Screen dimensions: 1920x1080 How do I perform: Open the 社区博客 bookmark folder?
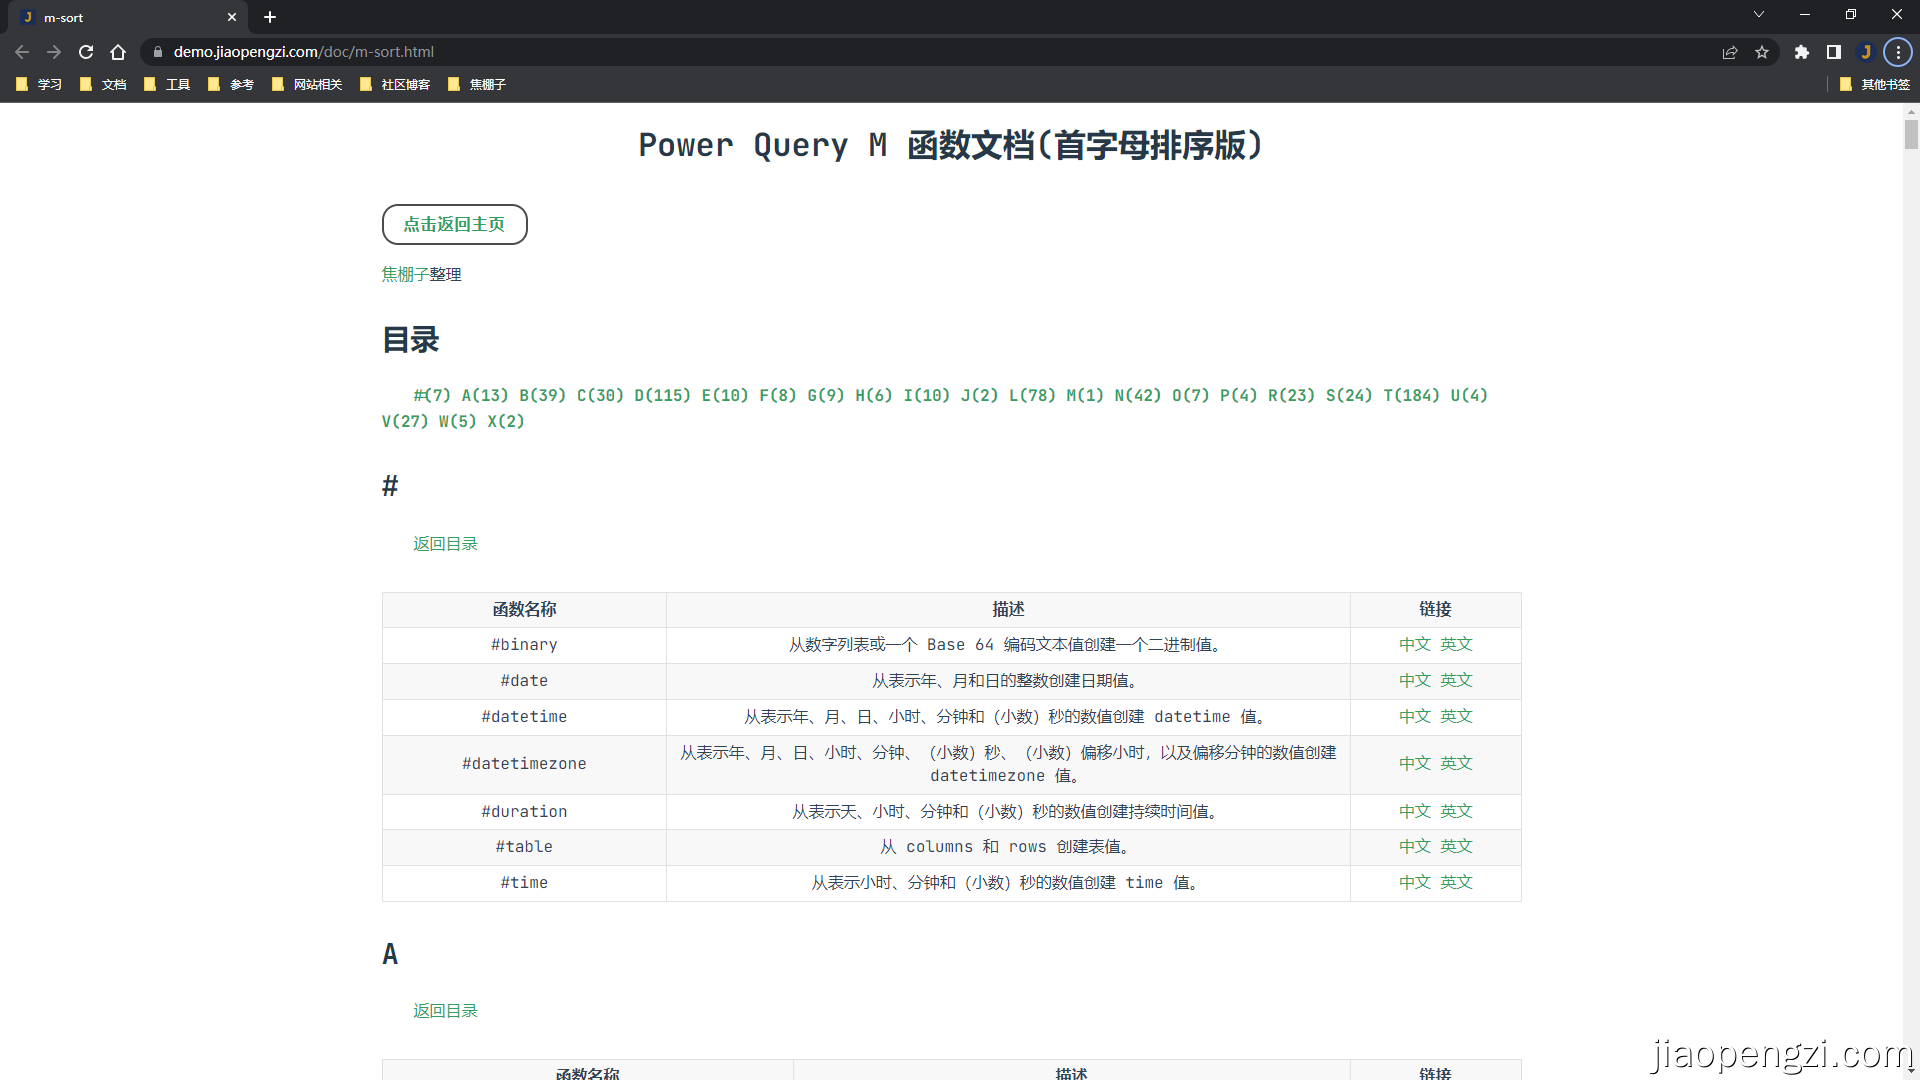395,85
